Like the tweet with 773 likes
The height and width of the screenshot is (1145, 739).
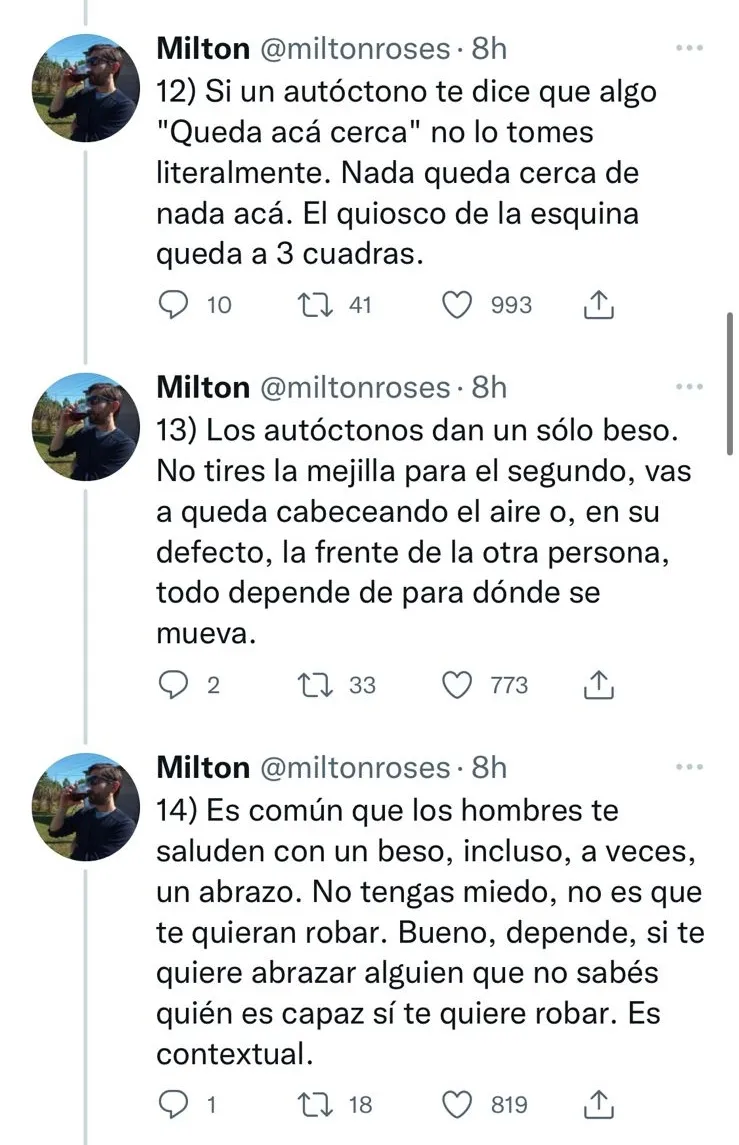tap(458, 685)
